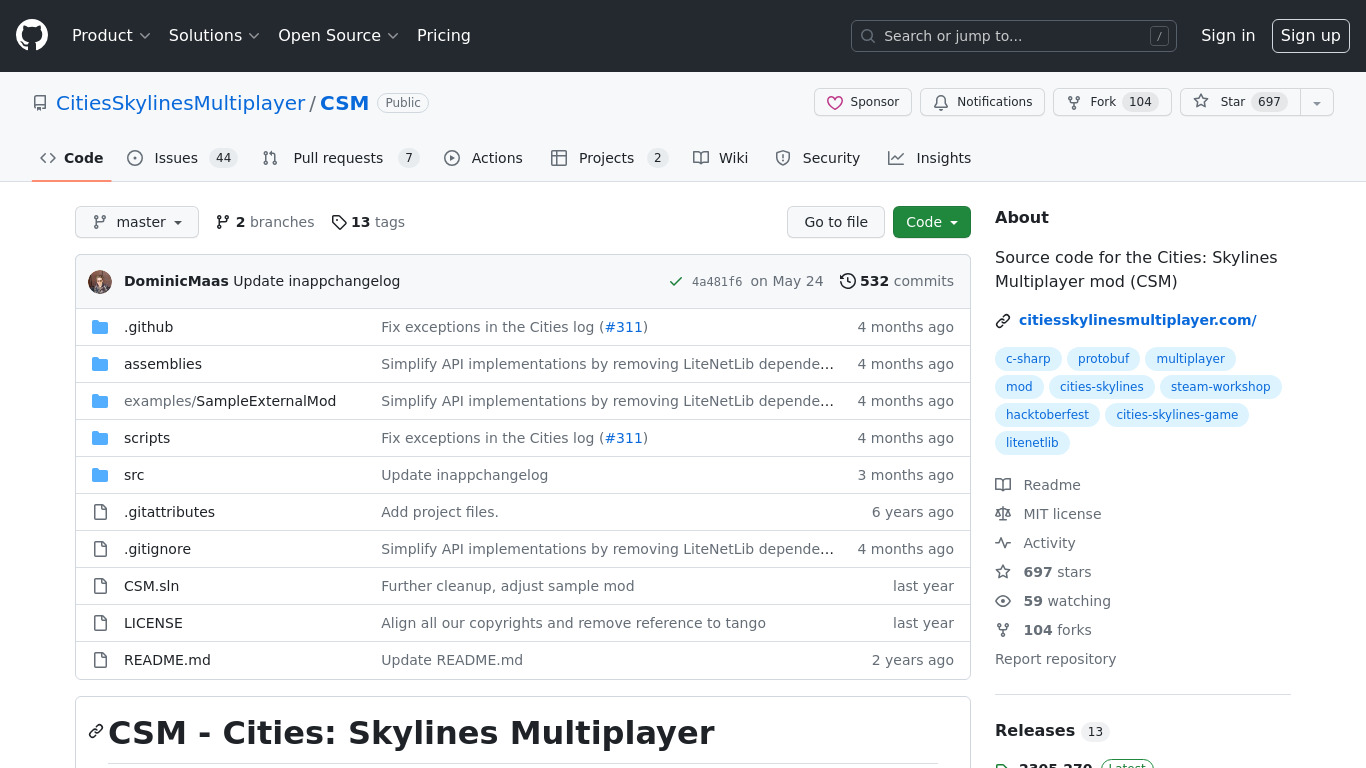Viewport: 1366px width, 768px height.
Task: Click the .github folder icon
Action: [x=100, y=327]
